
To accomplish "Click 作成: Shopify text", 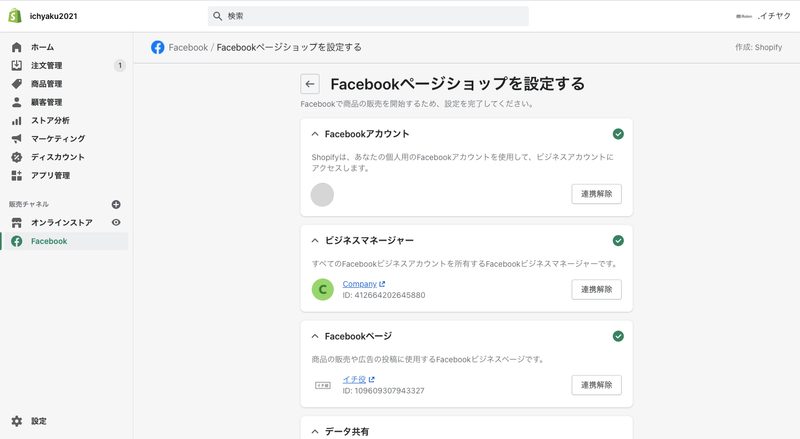I will point(759,47).
